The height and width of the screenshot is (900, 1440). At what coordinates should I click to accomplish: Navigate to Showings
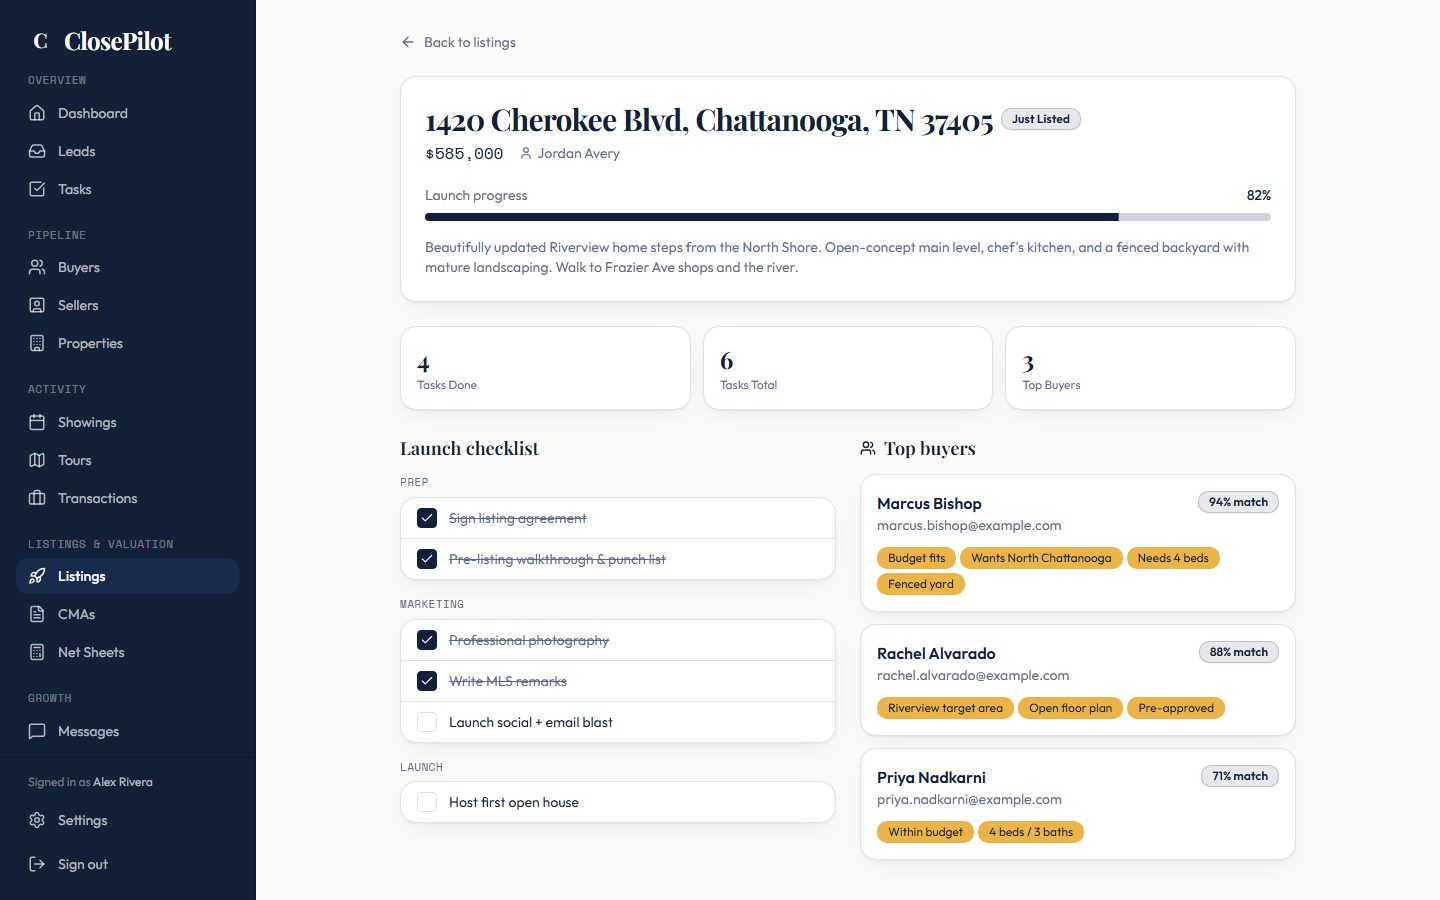tap(127, 422)
